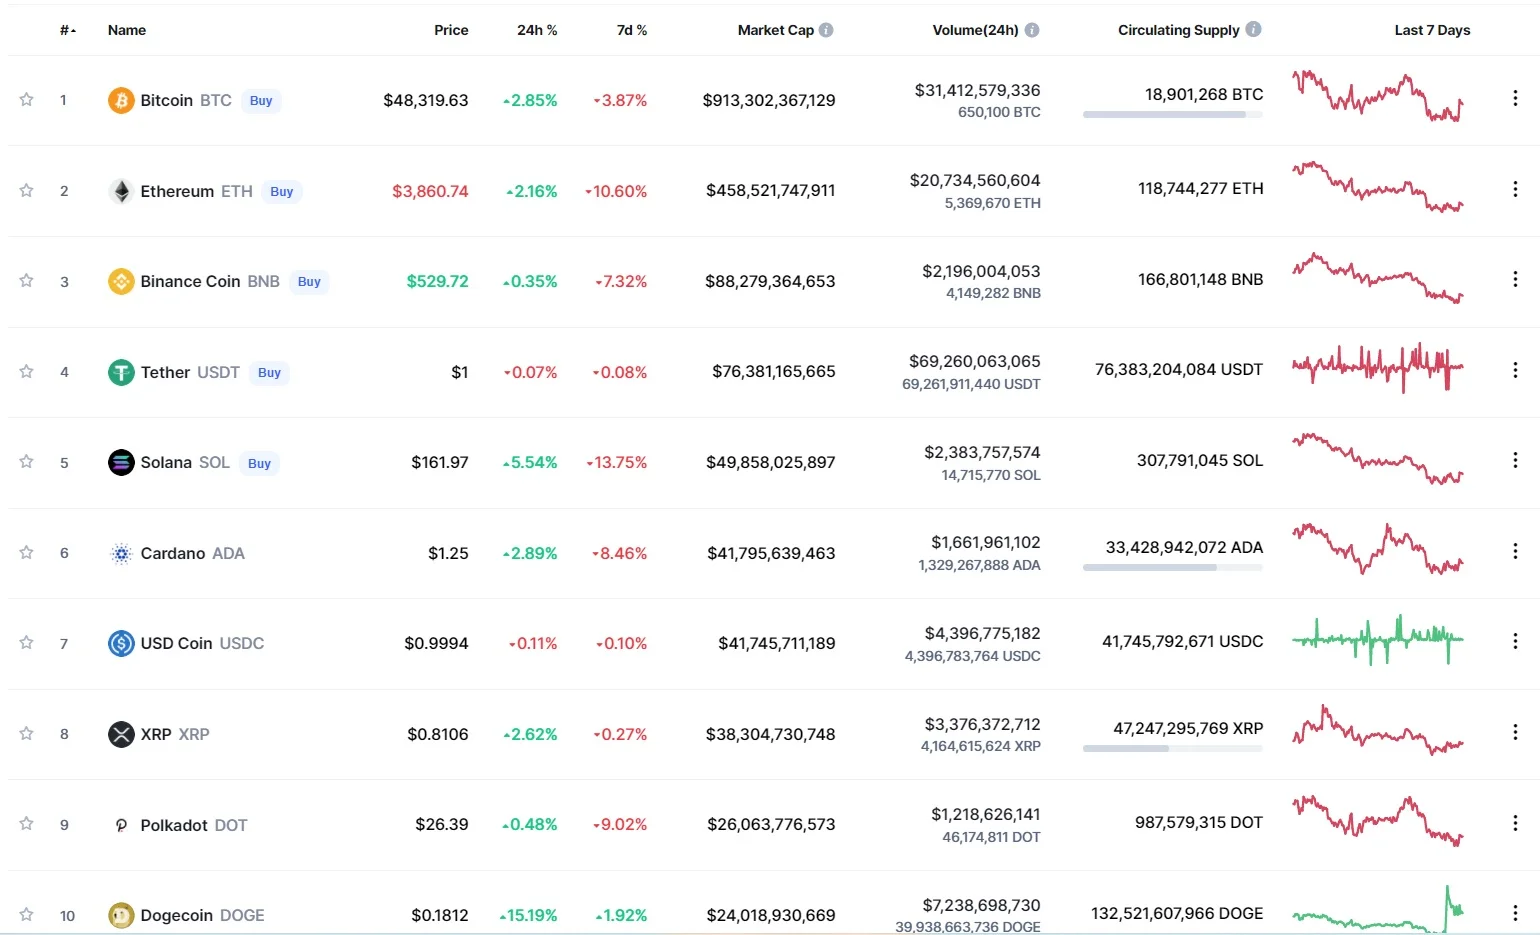Open the Cardano ADA coin page
The image size is (1540, 935).
tap(192, 553)
